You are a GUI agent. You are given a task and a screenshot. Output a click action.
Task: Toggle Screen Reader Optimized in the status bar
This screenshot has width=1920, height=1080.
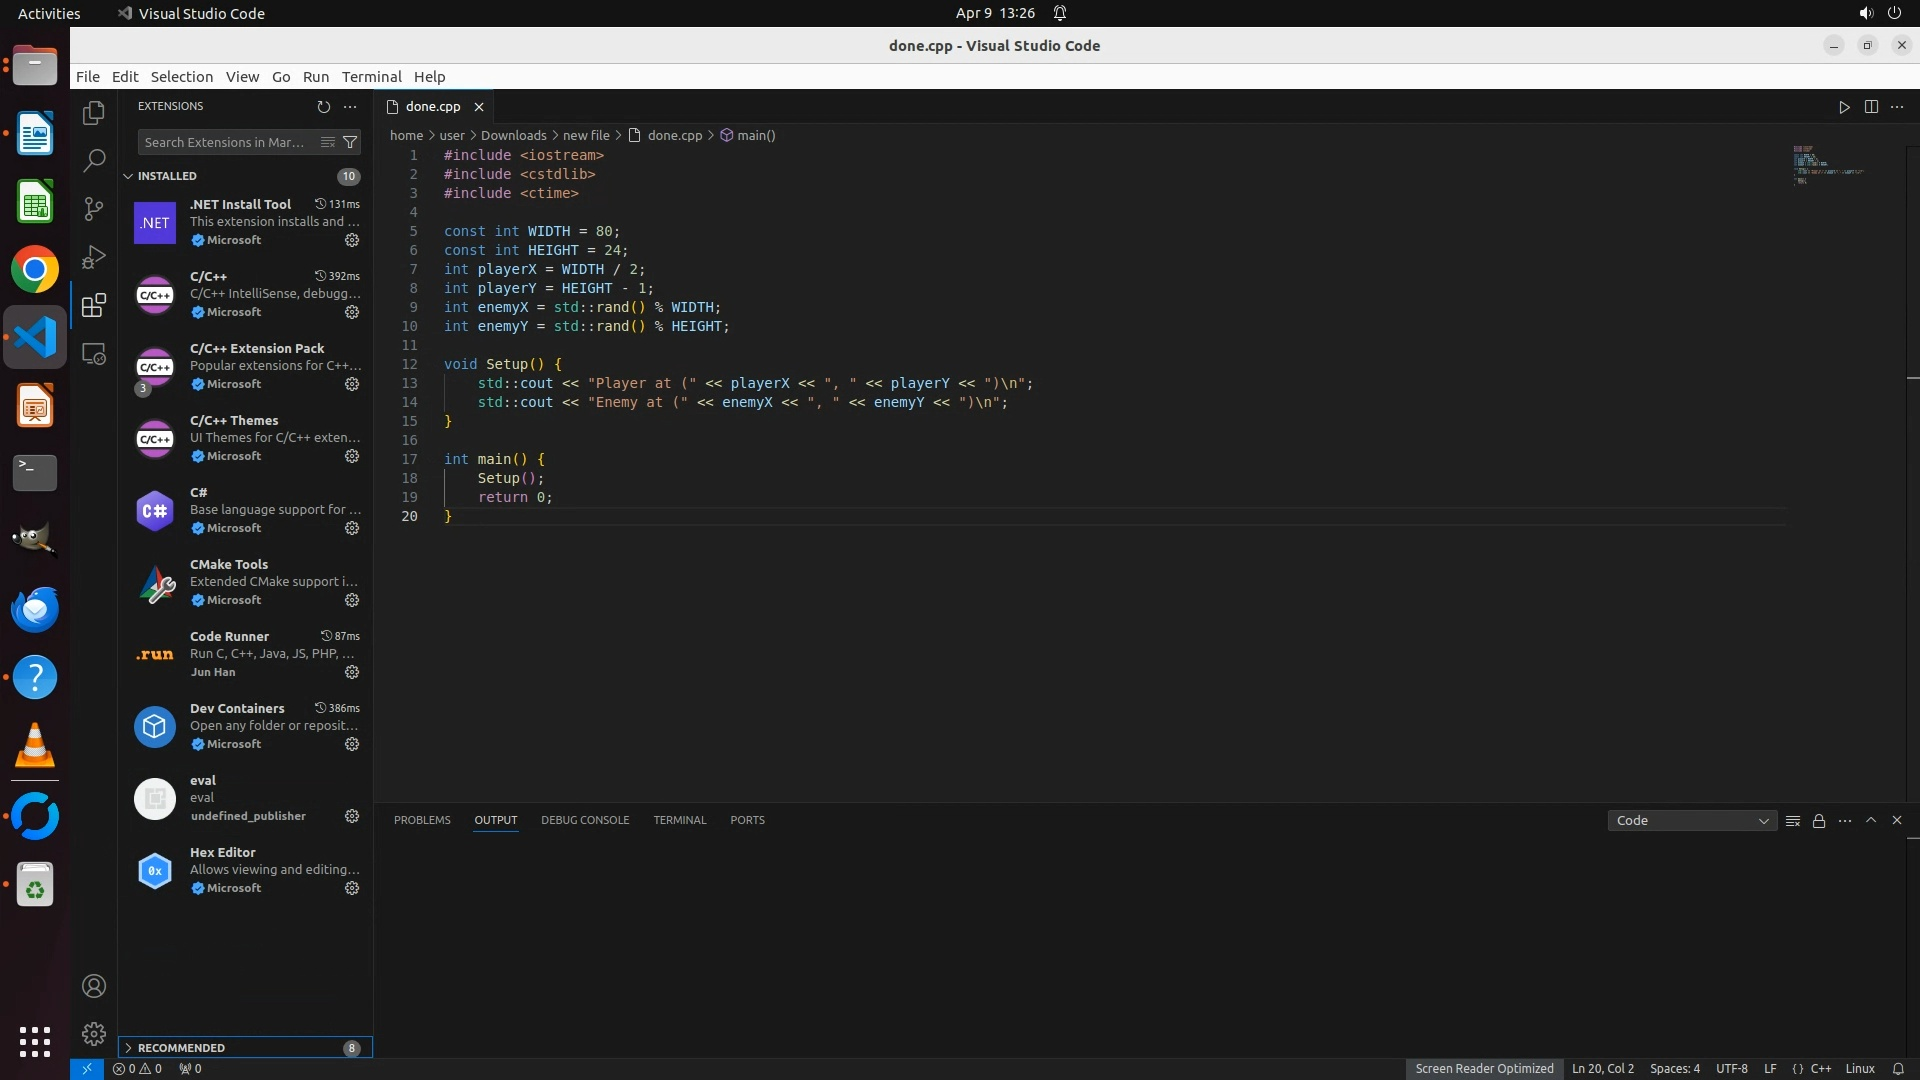[1484, 1068]
